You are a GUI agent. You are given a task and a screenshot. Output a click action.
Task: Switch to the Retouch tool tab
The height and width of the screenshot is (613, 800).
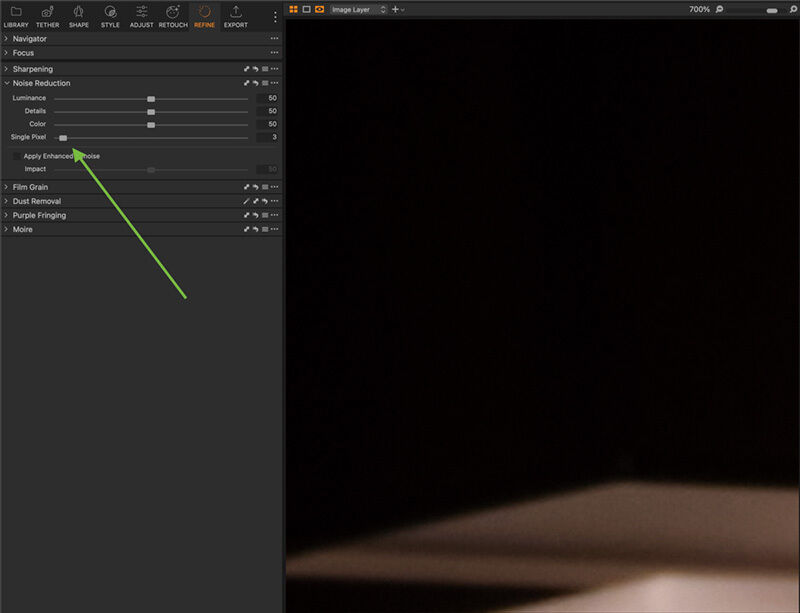173,16
